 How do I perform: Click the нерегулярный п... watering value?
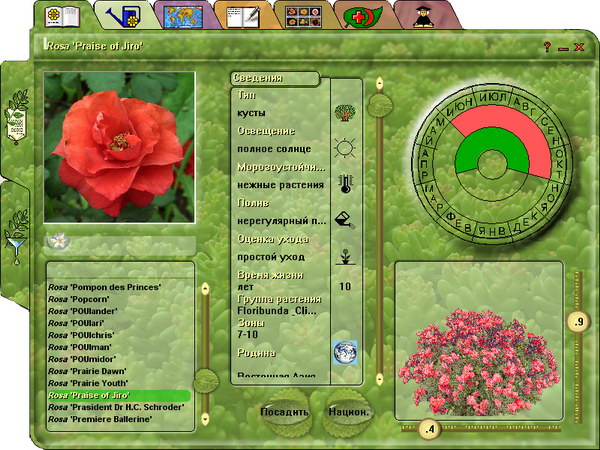click(x=281, y=221)
